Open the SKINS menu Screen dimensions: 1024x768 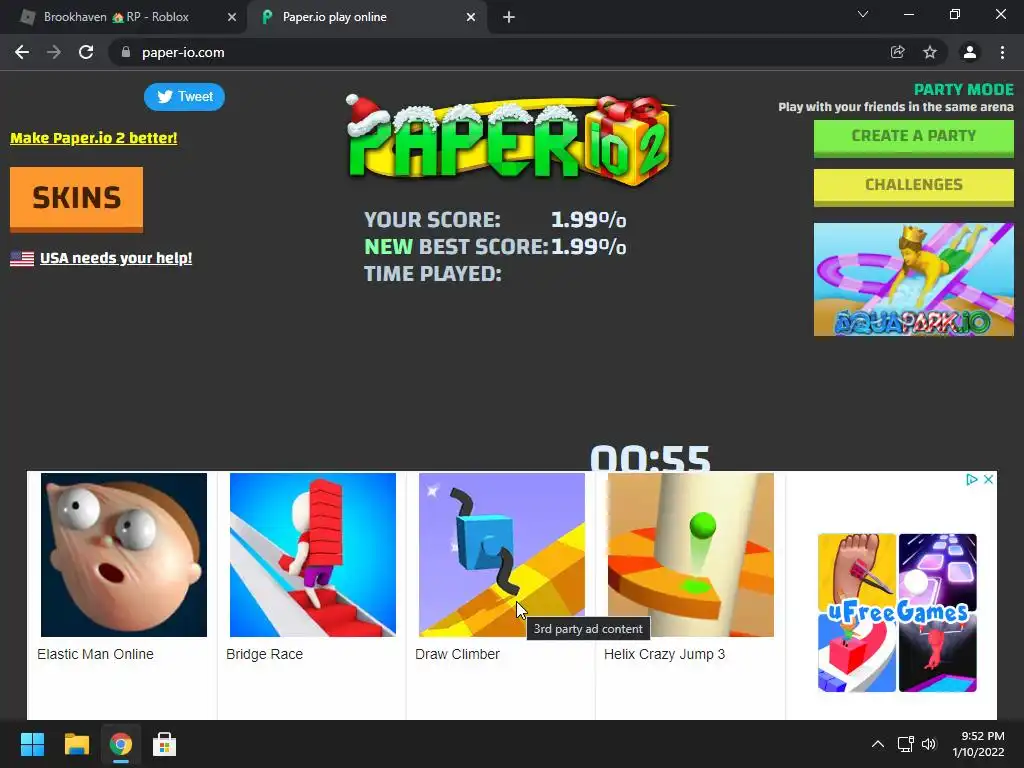coord(76,199)
